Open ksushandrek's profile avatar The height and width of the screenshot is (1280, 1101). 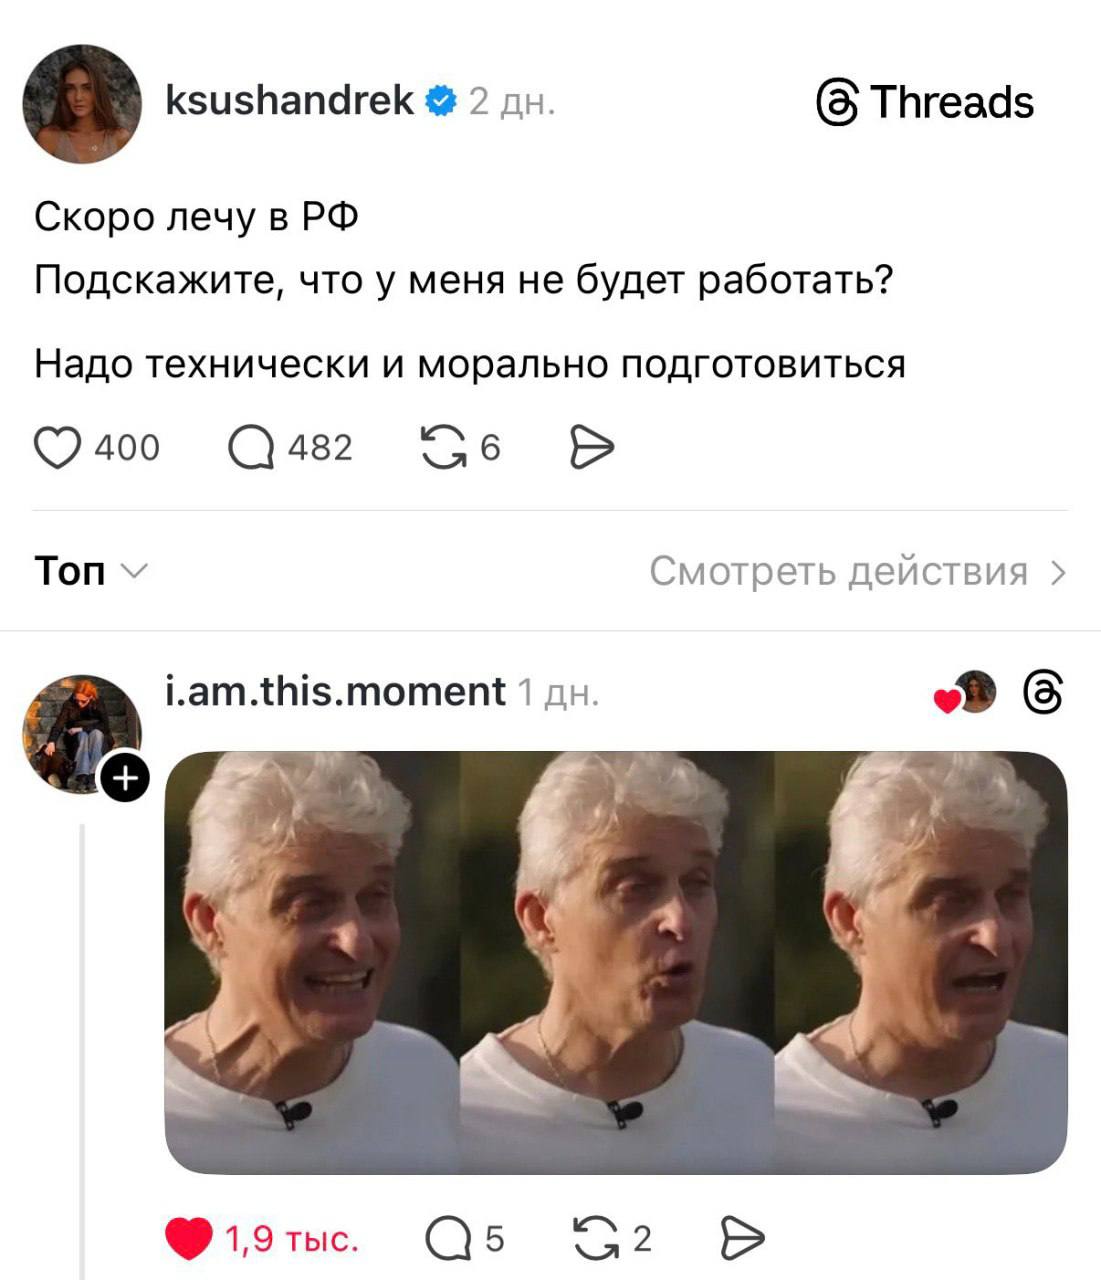click(82, 104)
